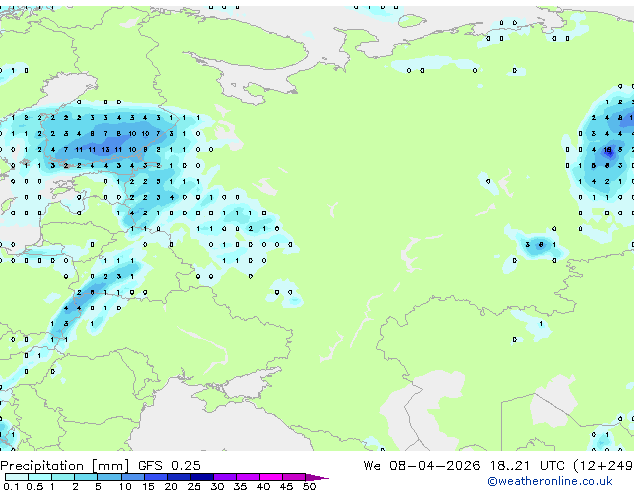
Task: Click the 'We 08-04-2026' date text
Action: 422,466
